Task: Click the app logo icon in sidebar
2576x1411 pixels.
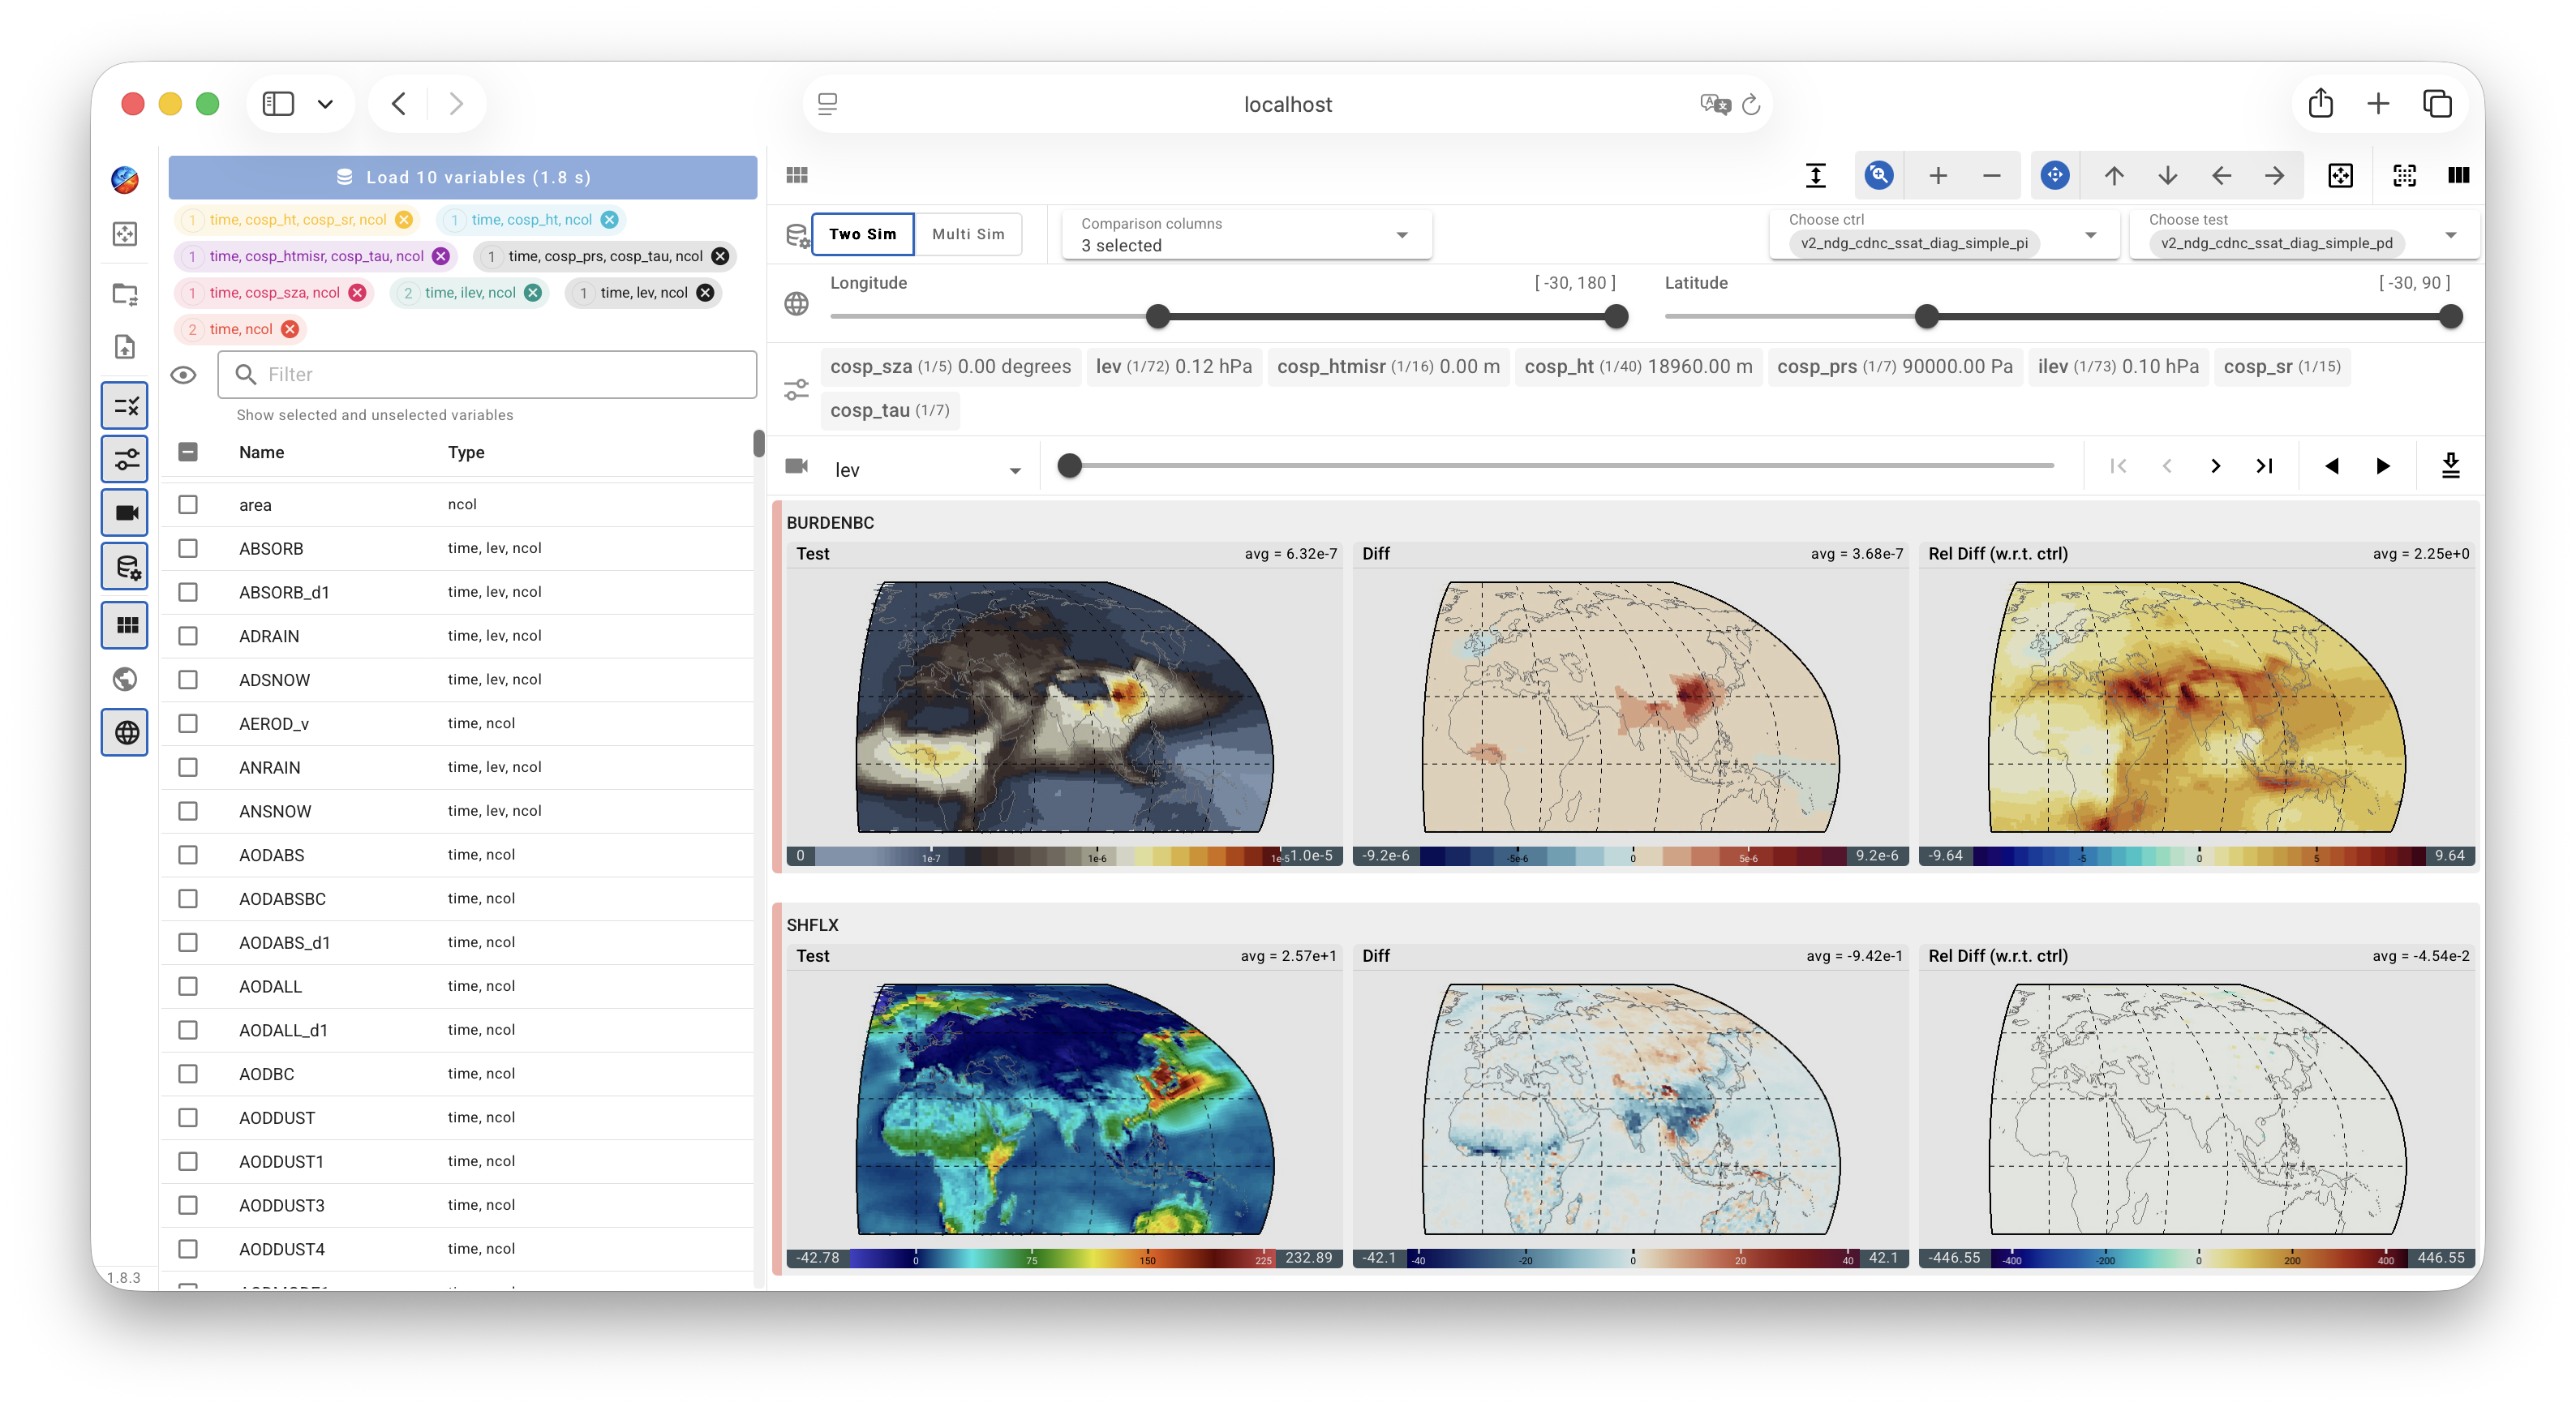Action: (125, 179)
